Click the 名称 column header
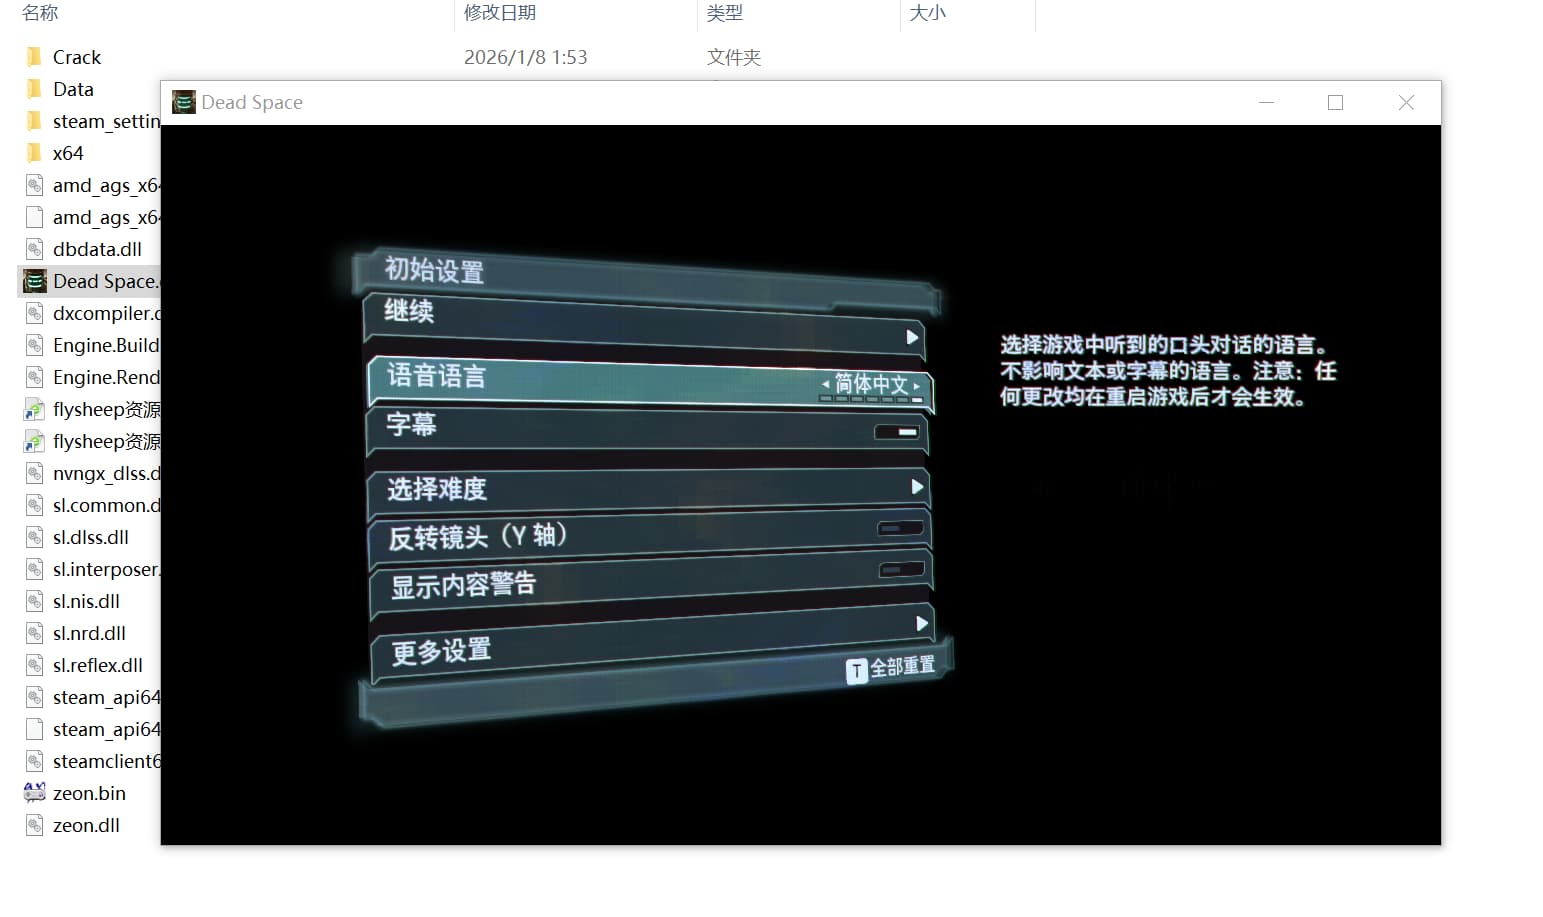The height and width of the screenshot is (917, 1543). click(x=39, y=13)
